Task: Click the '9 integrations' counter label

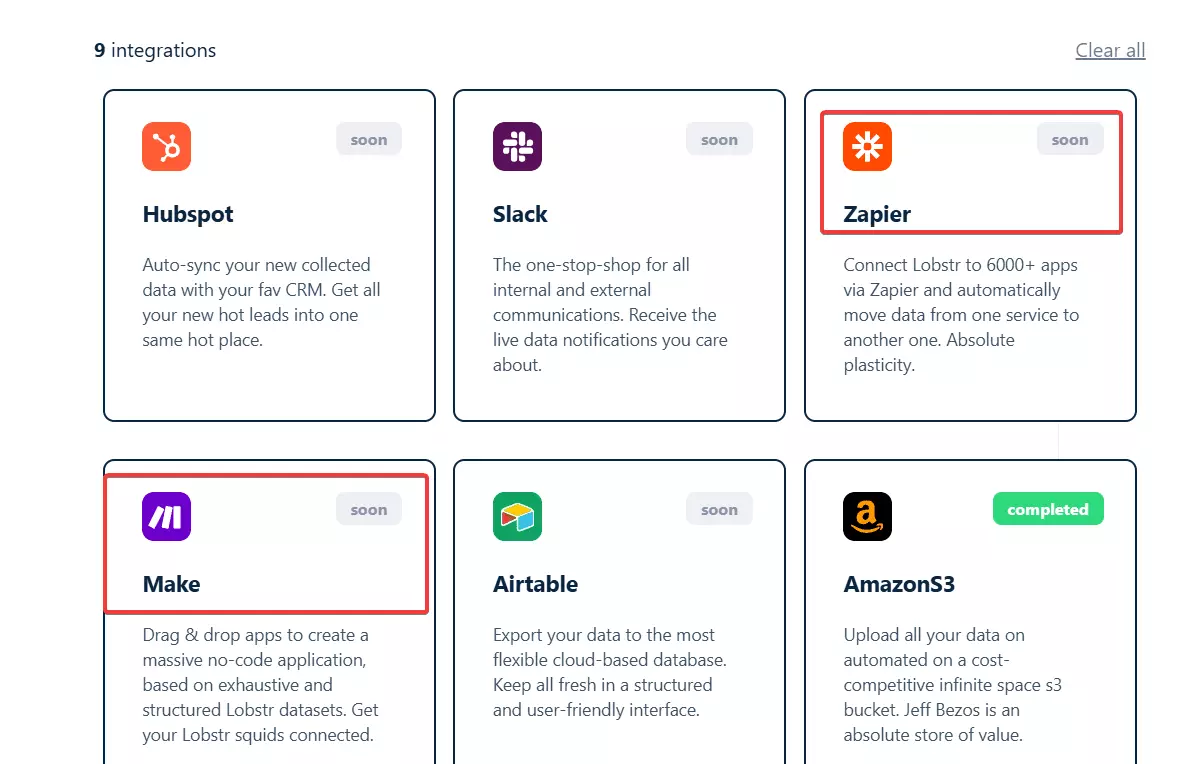Action: pyautogui.click(x=155, y=50)
